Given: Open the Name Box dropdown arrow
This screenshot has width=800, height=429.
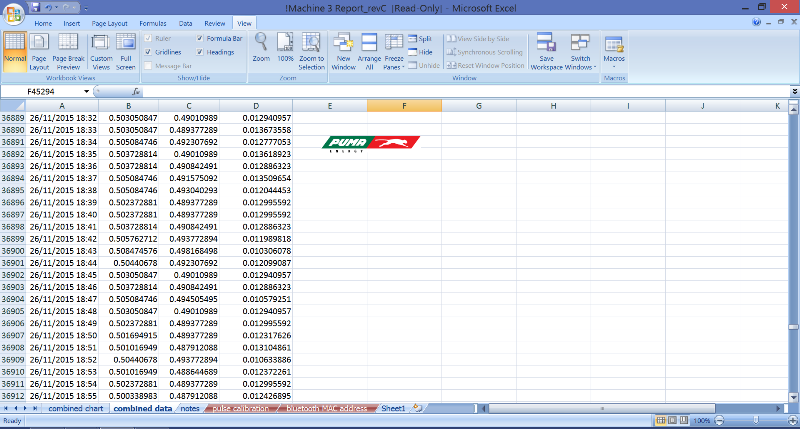Looking at the screenshot, I should click(x=86, y=92).
